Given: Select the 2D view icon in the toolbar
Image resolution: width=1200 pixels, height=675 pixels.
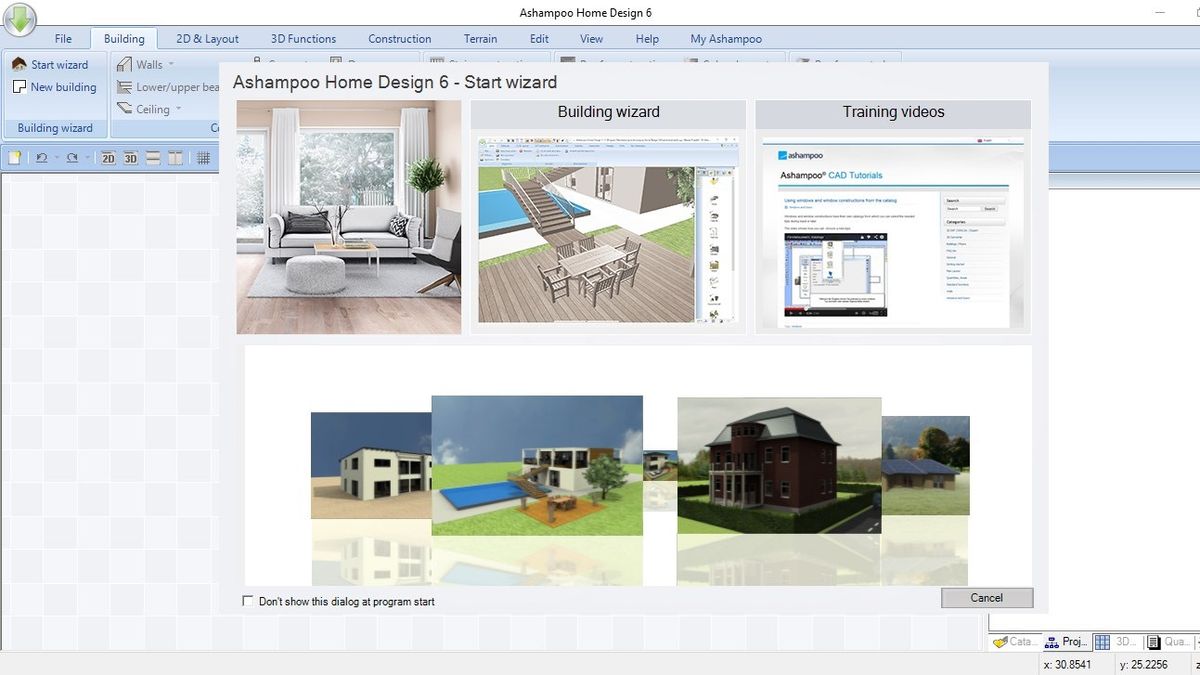Looking at the screenshot, I should click(109, 158).
